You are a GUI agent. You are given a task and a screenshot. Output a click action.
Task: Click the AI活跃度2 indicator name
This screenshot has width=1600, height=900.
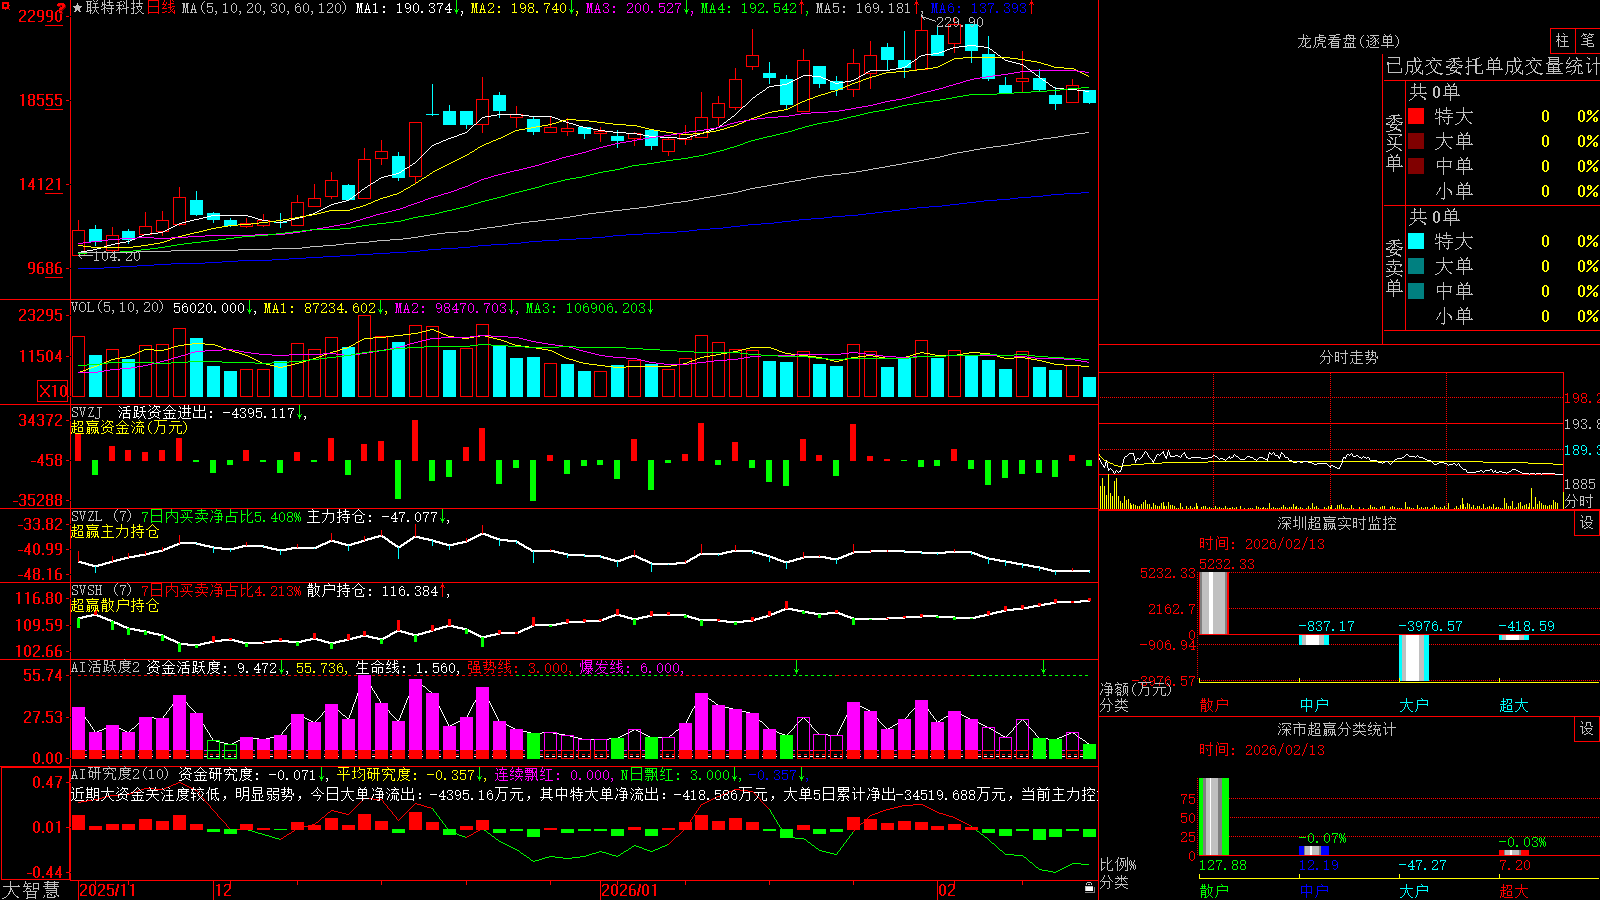tap(106, 667)
